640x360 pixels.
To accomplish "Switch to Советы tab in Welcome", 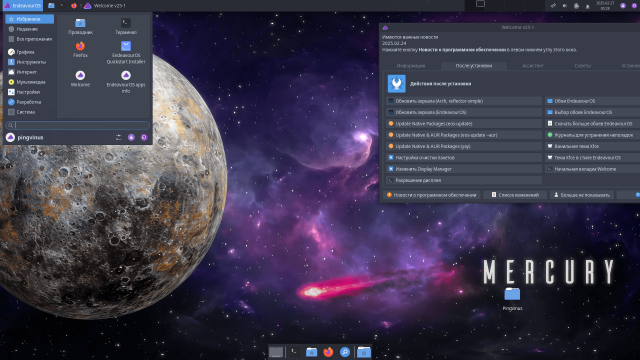I will (582, 66).
